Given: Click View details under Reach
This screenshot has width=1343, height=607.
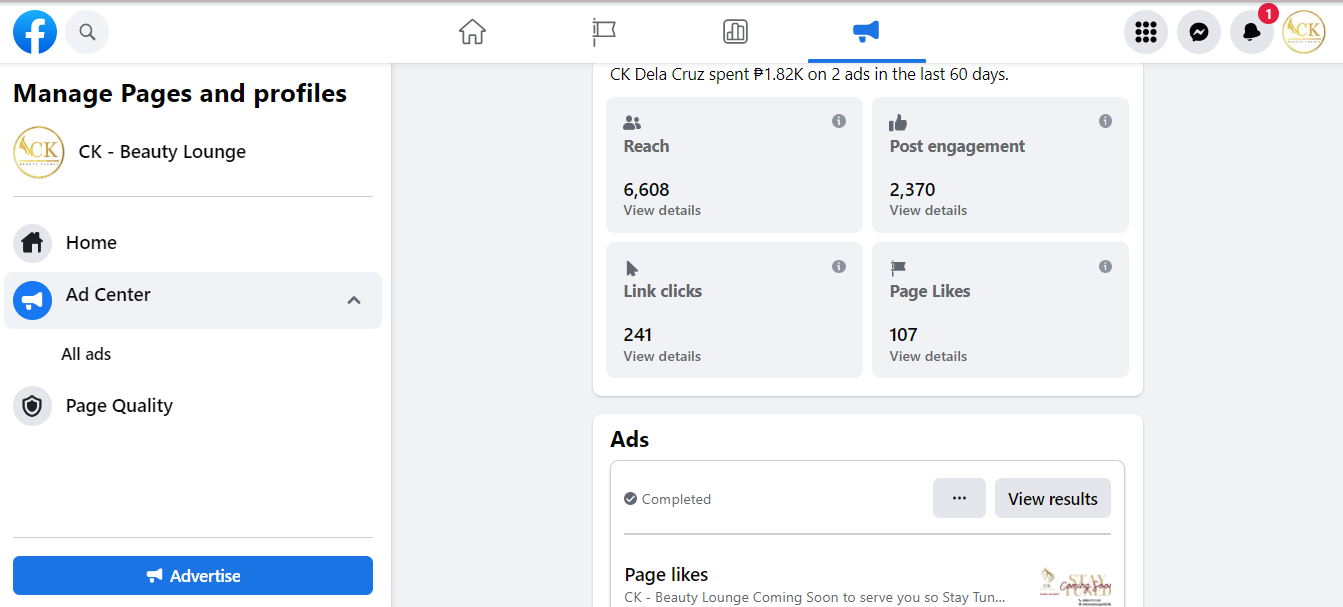Looking at the screenshot, I should pyautogui.click(x=662, y=211).
